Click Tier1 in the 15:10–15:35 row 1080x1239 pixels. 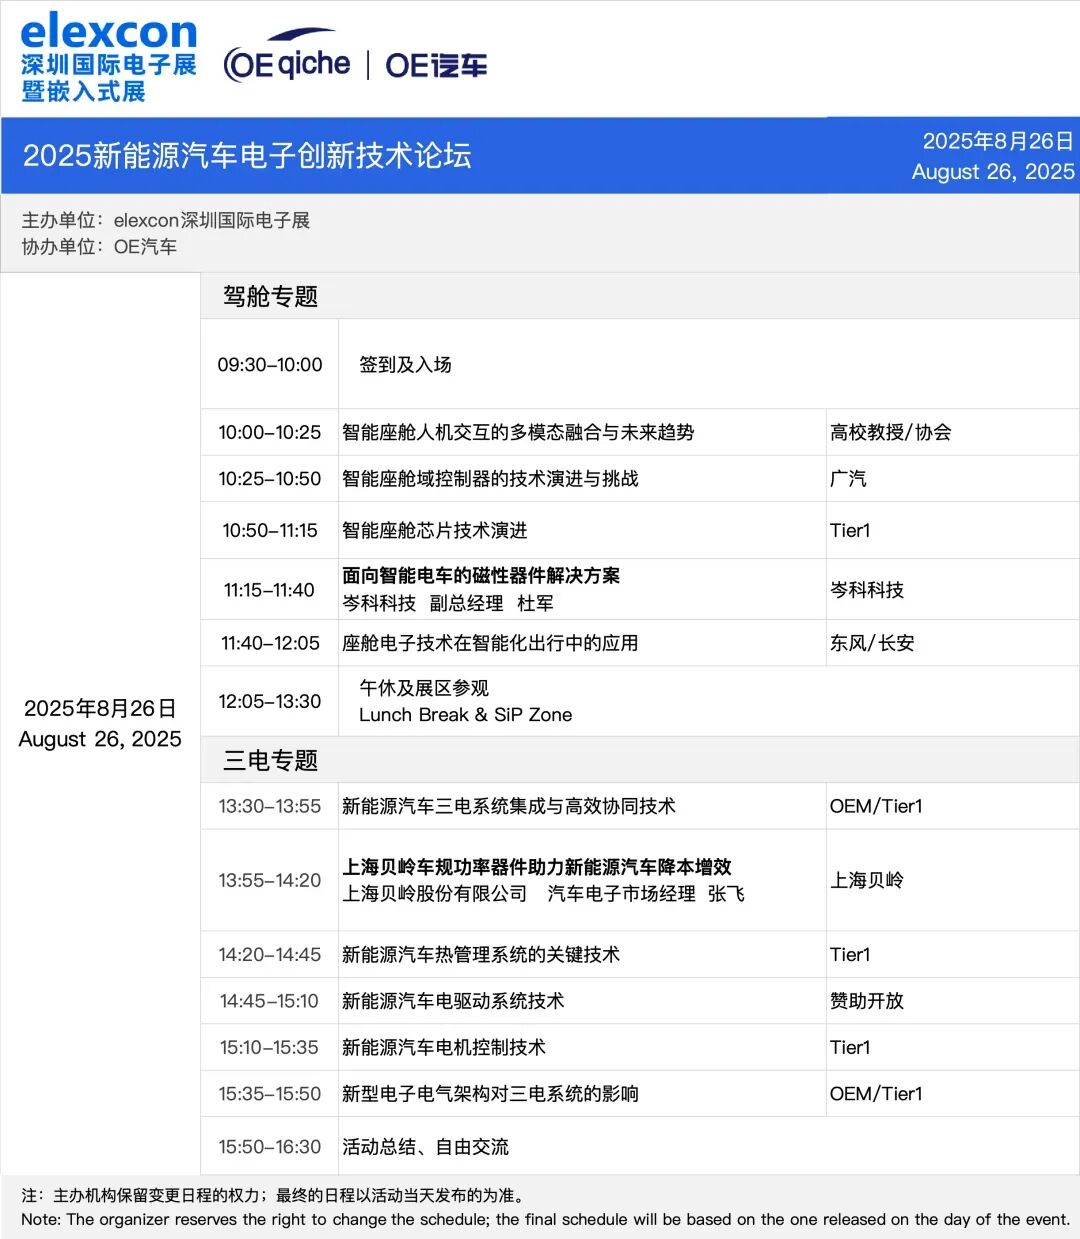[850, 1047]
